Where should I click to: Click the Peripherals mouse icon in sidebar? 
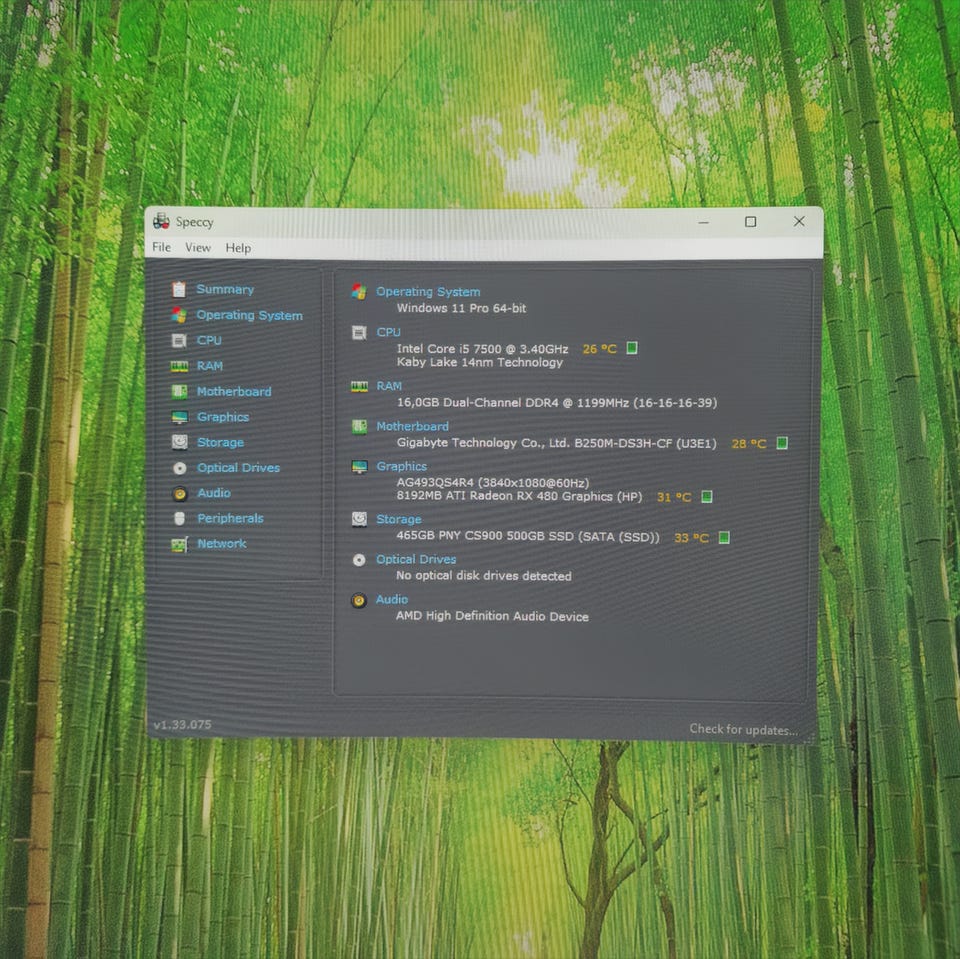179,519
